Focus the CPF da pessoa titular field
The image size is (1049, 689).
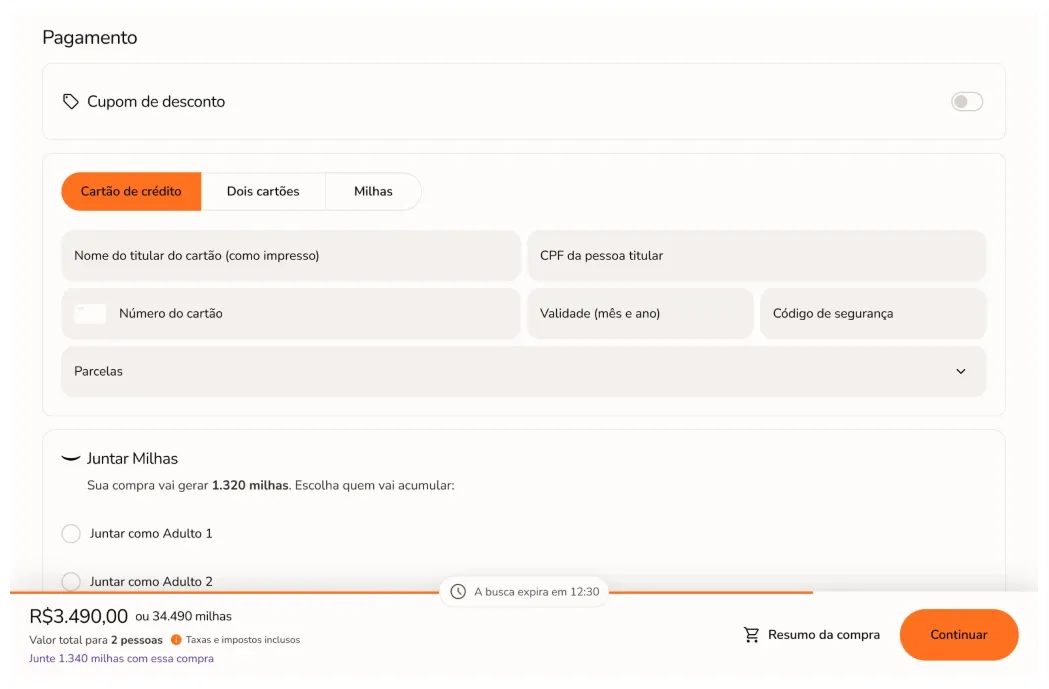click(x=757, y=256)
